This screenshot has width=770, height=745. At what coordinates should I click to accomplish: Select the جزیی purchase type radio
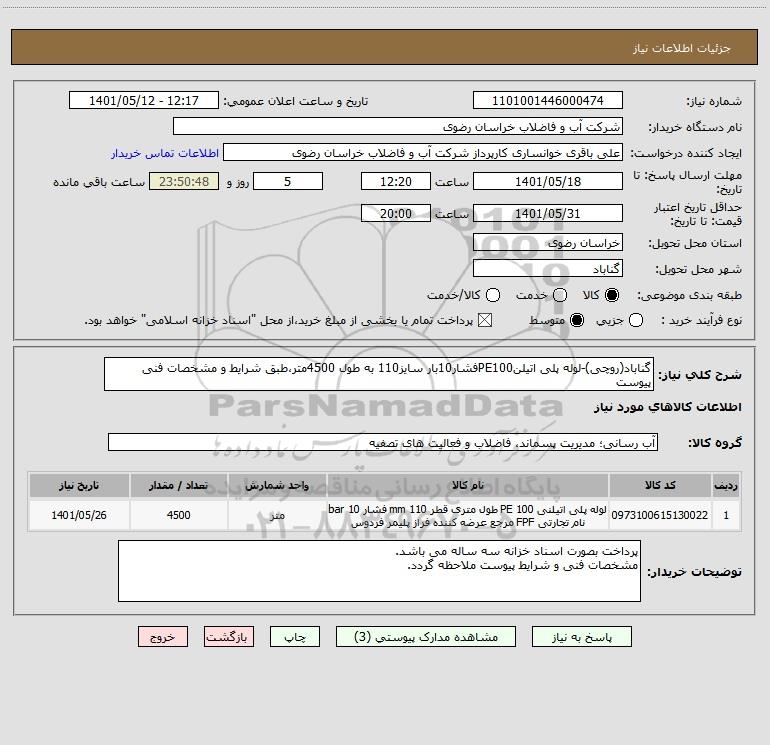(x=636, y=320)
